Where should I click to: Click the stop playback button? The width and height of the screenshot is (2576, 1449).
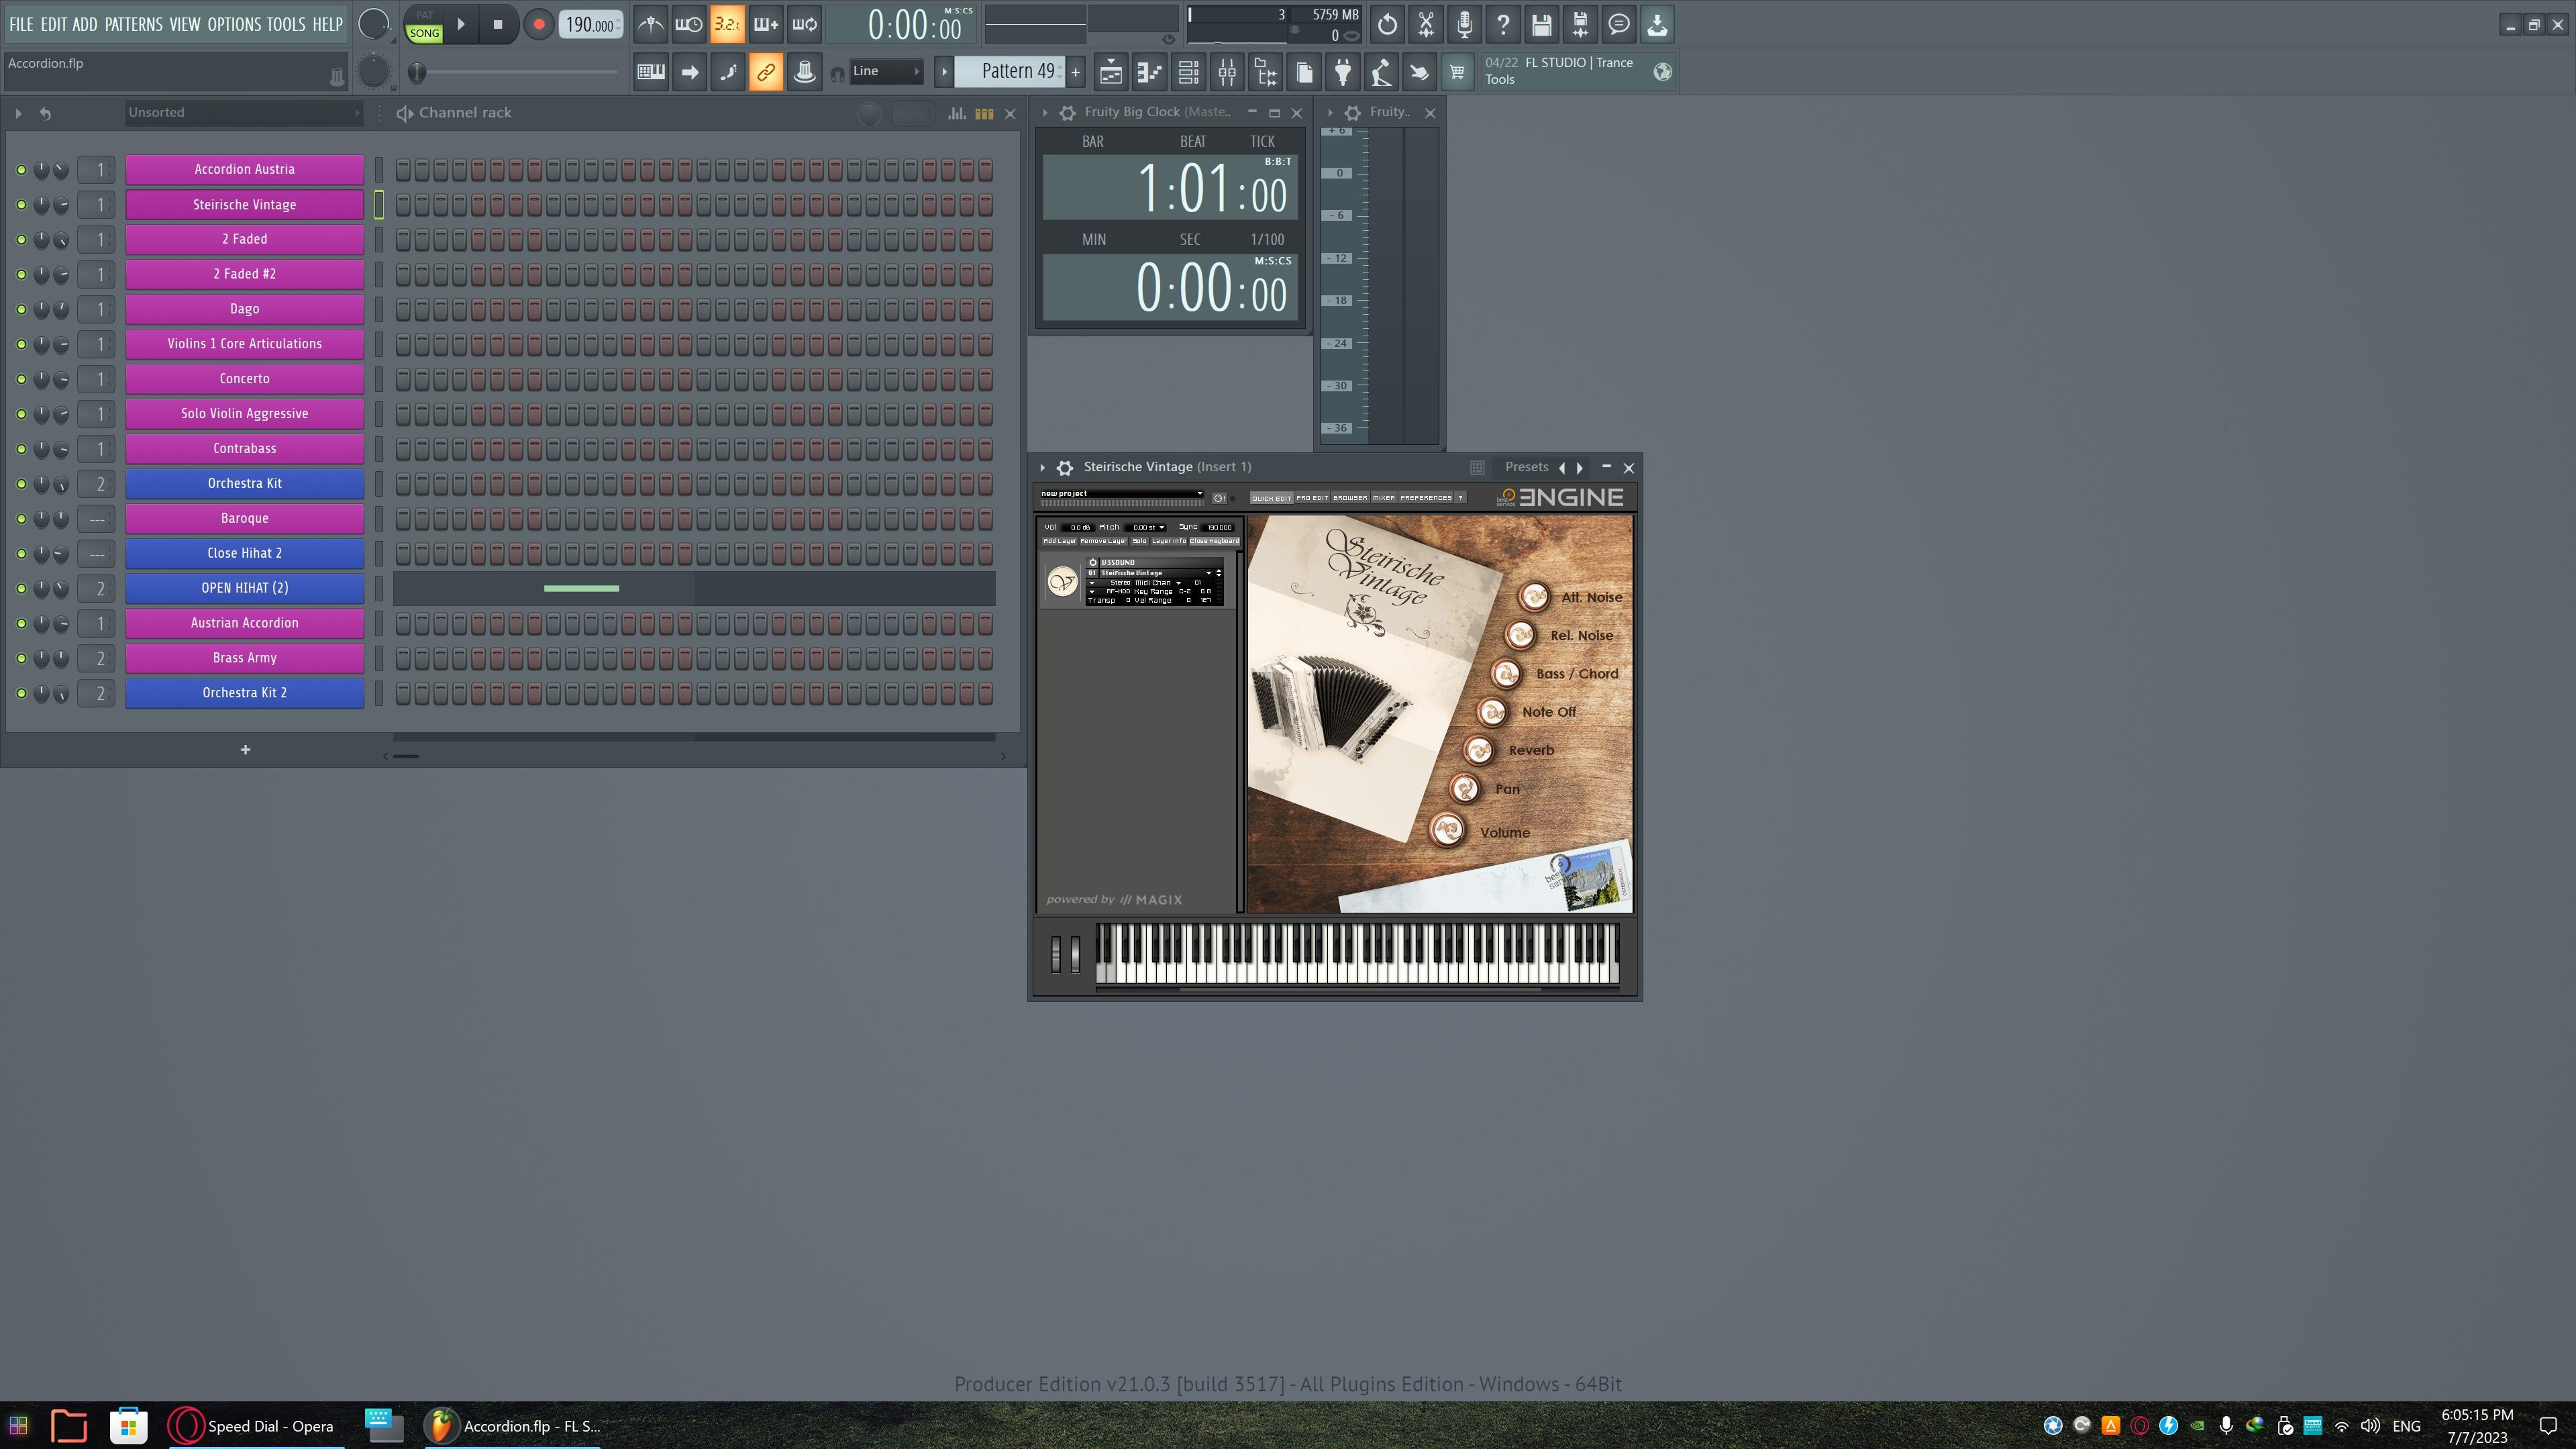[498, 24]
